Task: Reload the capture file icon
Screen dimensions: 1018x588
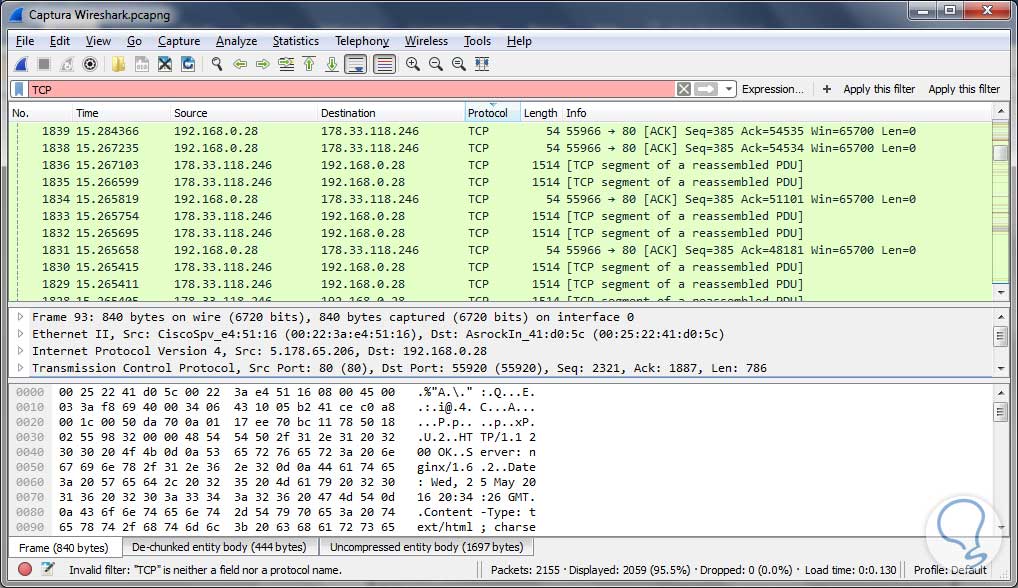Action: tap(188, 64)
